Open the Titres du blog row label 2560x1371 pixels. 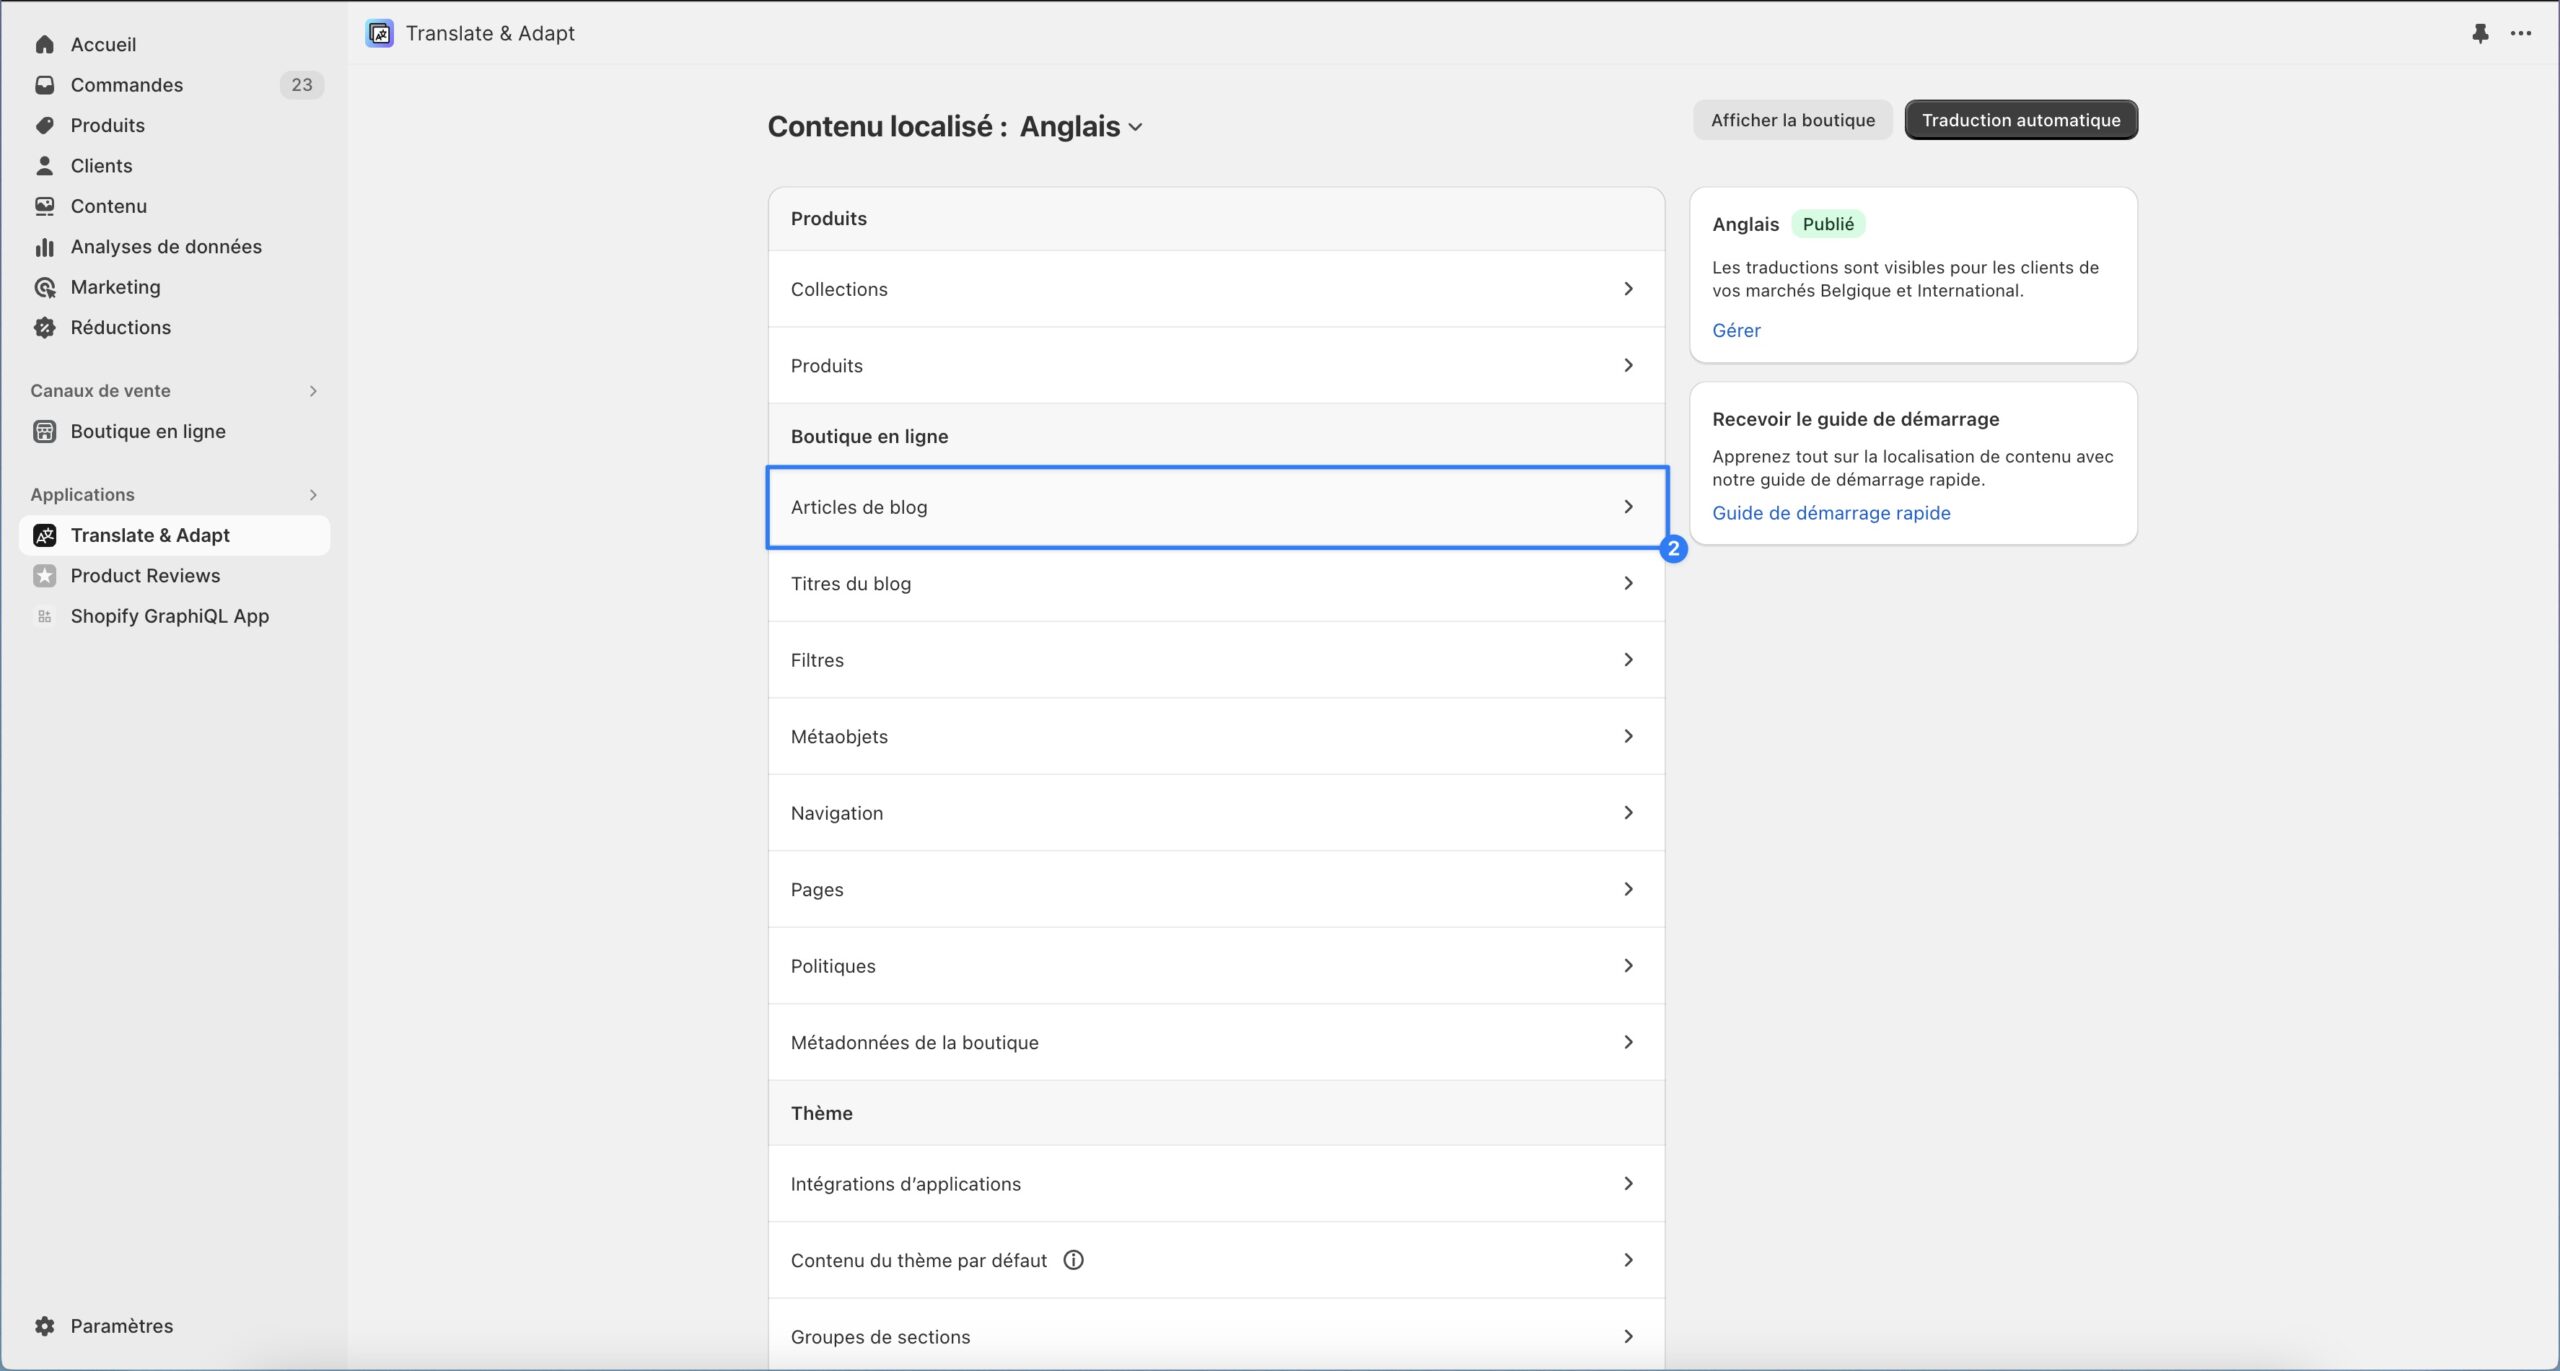tap(851, 583)
